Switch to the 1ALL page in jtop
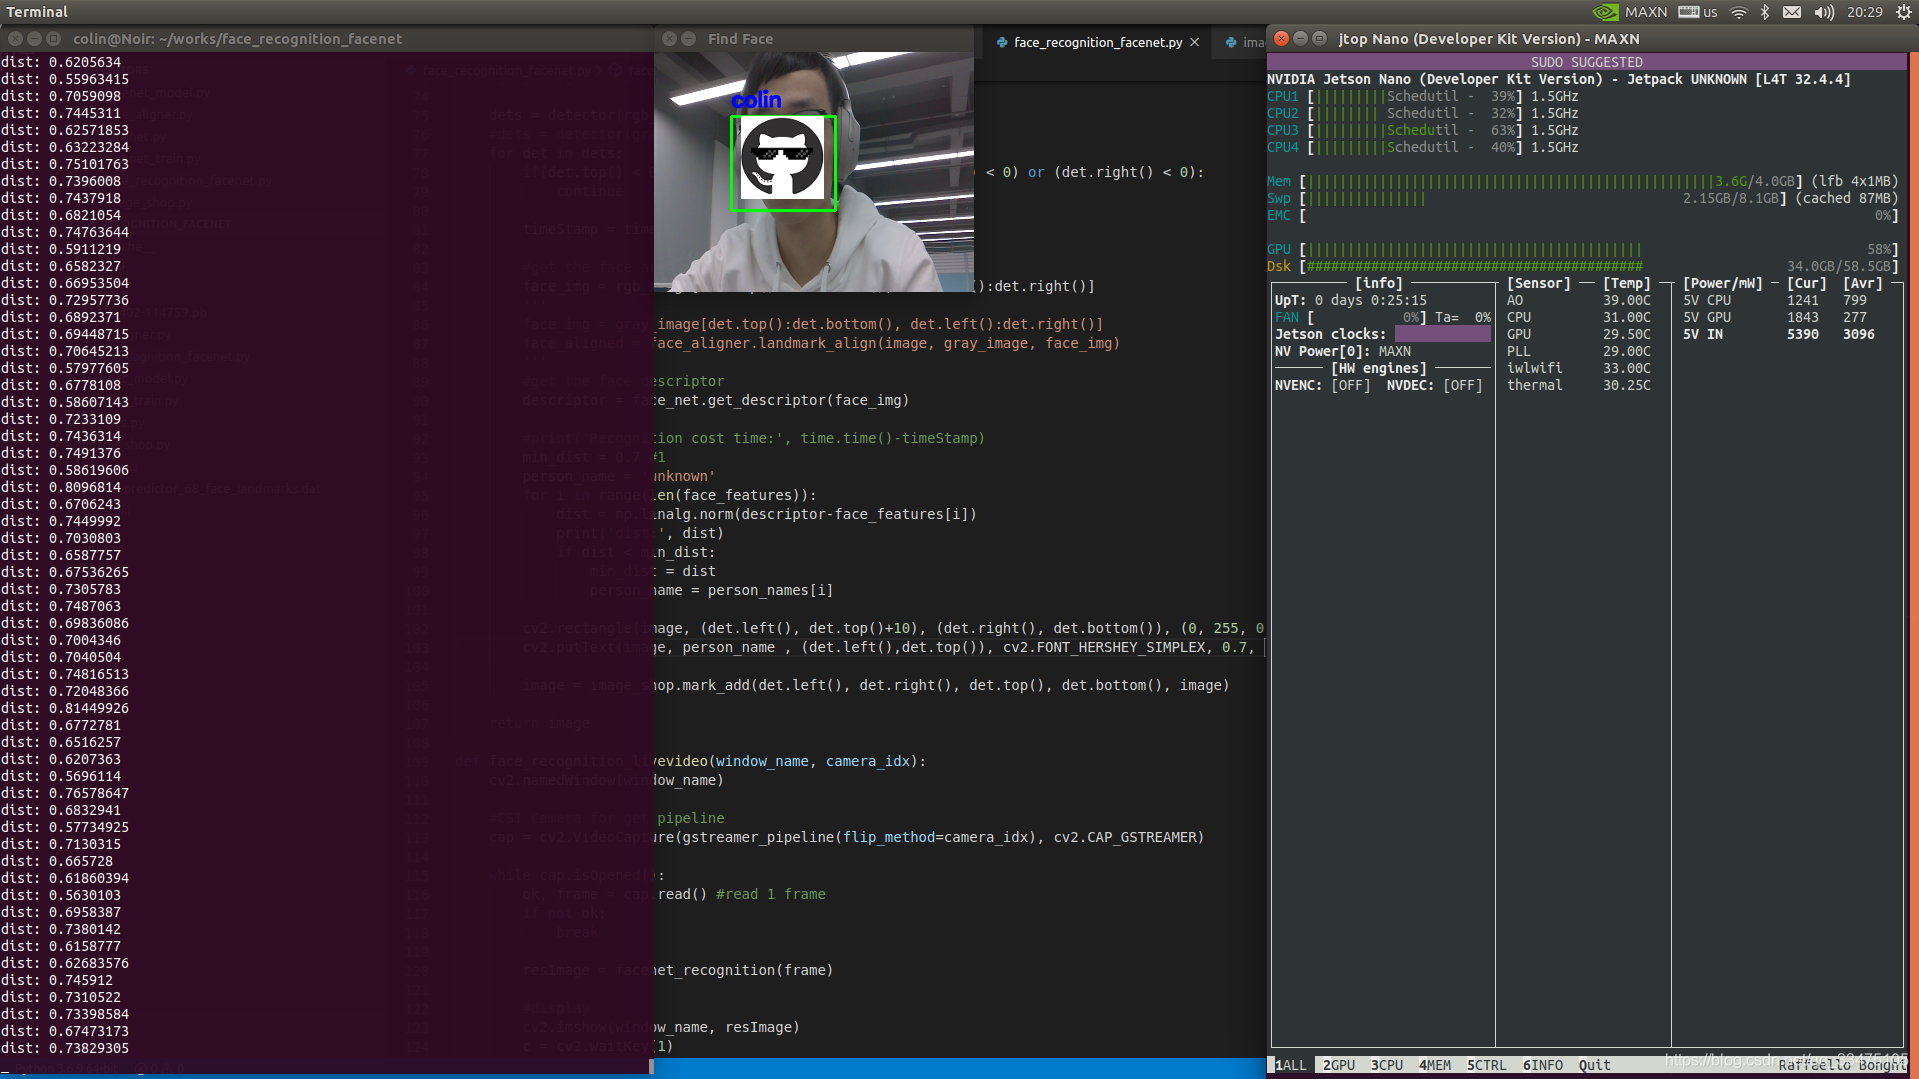 click(1290, 1065)
